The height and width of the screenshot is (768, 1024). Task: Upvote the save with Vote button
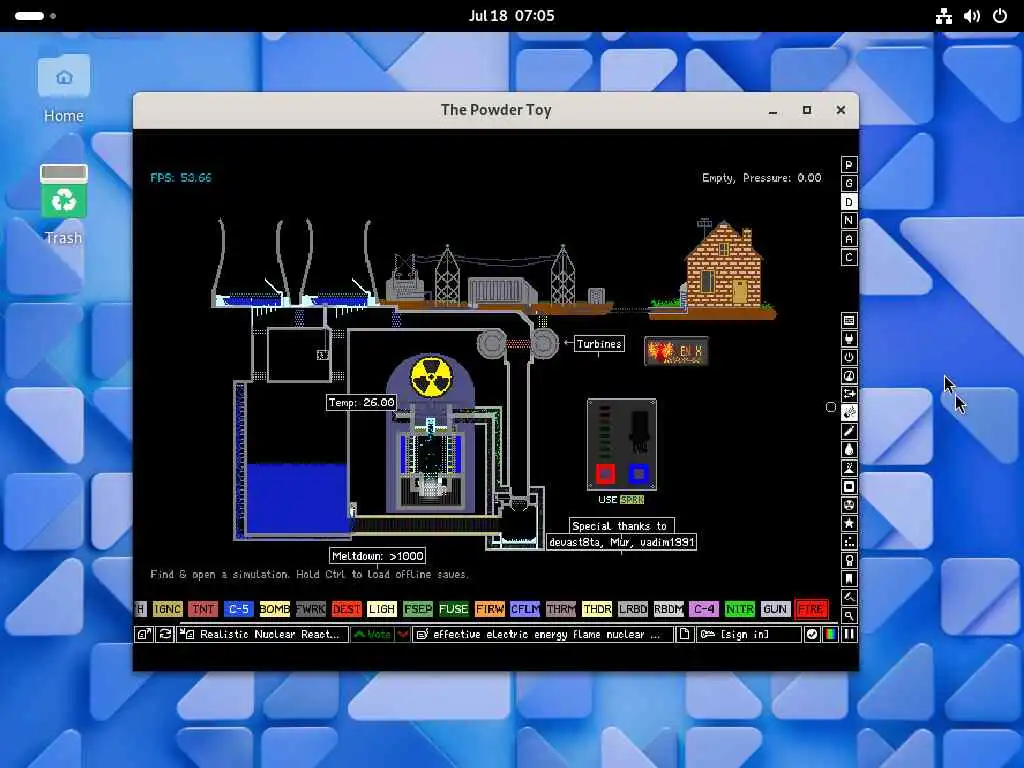click(373, 634)
